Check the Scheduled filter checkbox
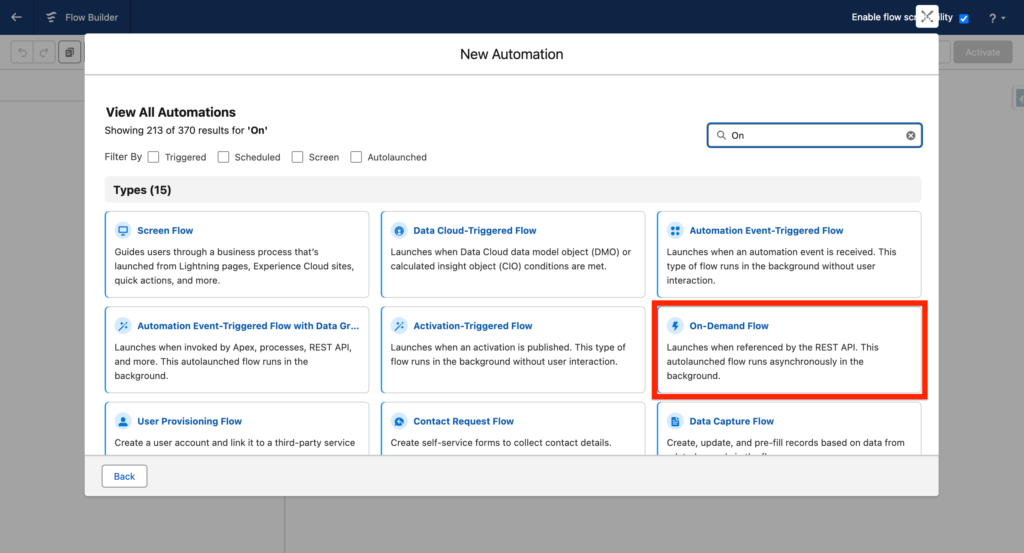 (224, 157)
